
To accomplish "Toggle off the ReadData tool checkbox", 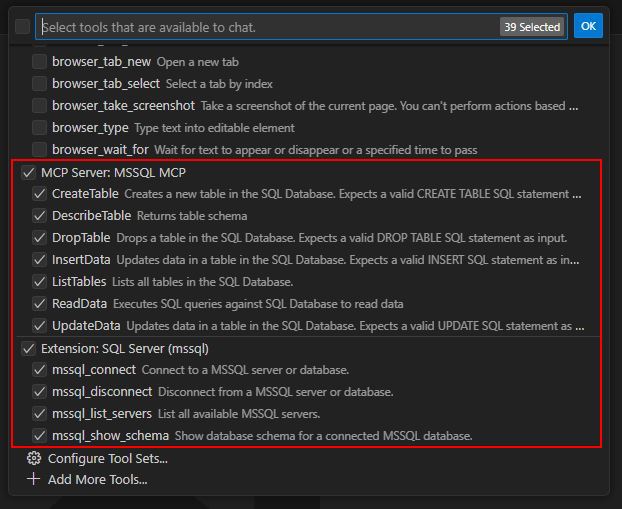I will point(39,304).
